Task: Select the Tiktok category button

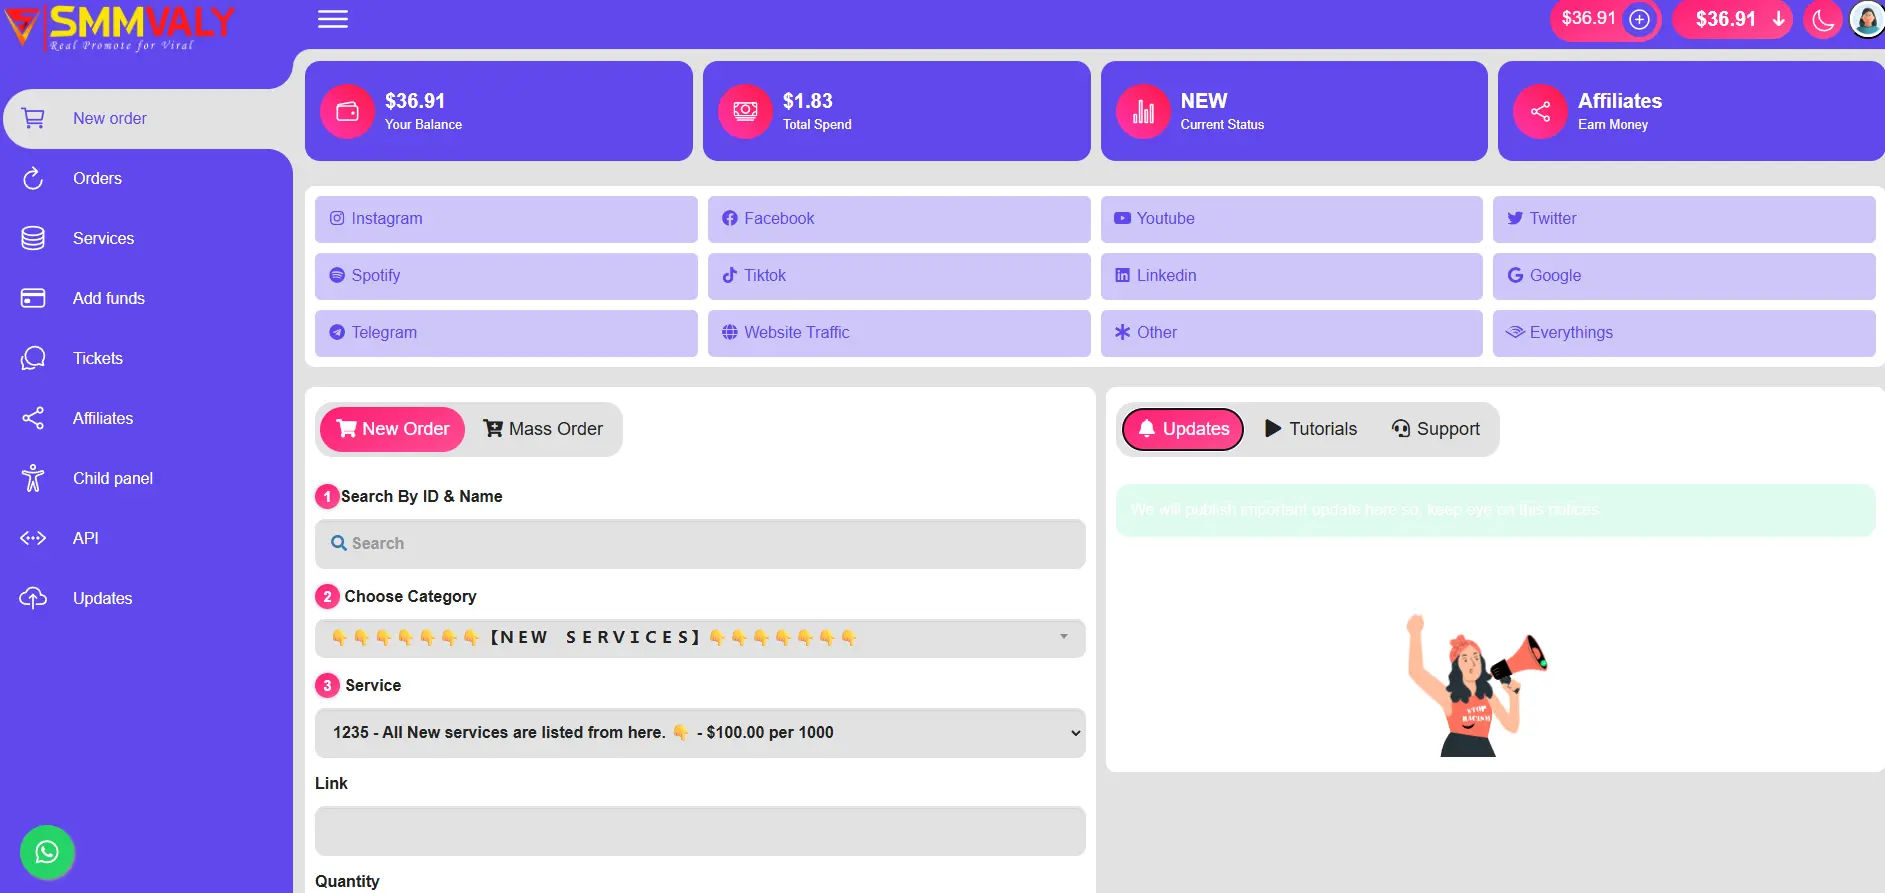Action: [x=899, y=276]
